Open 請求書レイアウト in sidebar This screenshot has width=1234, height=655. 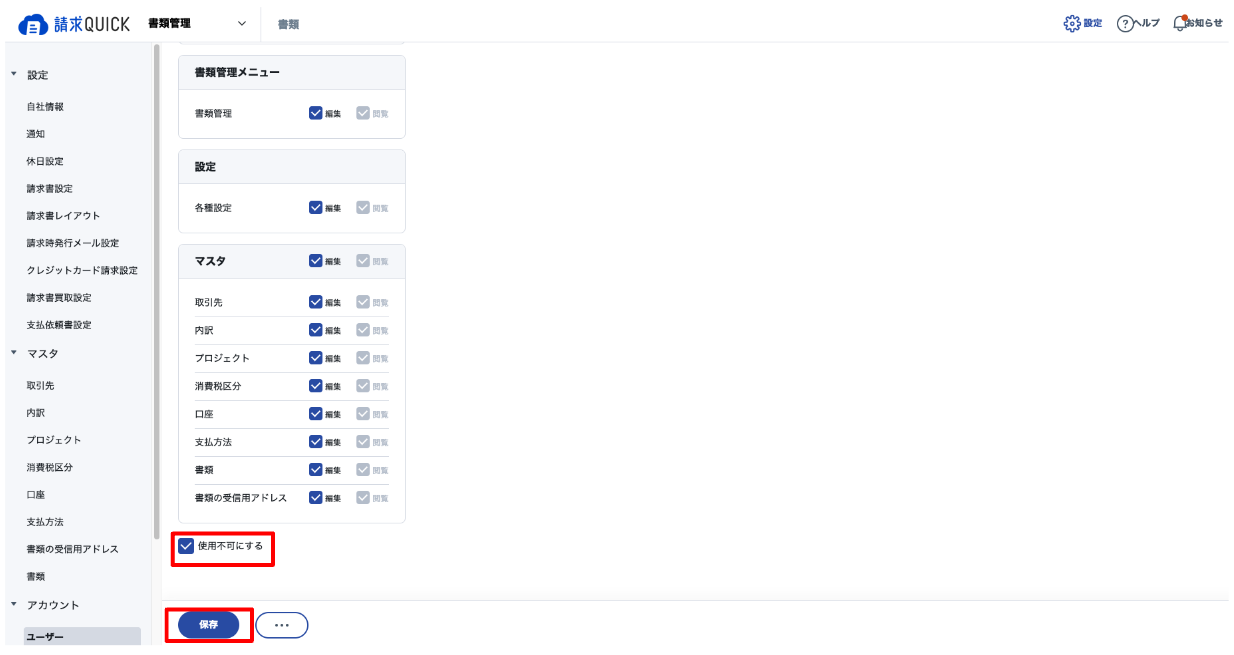click(x=63, y=216)
